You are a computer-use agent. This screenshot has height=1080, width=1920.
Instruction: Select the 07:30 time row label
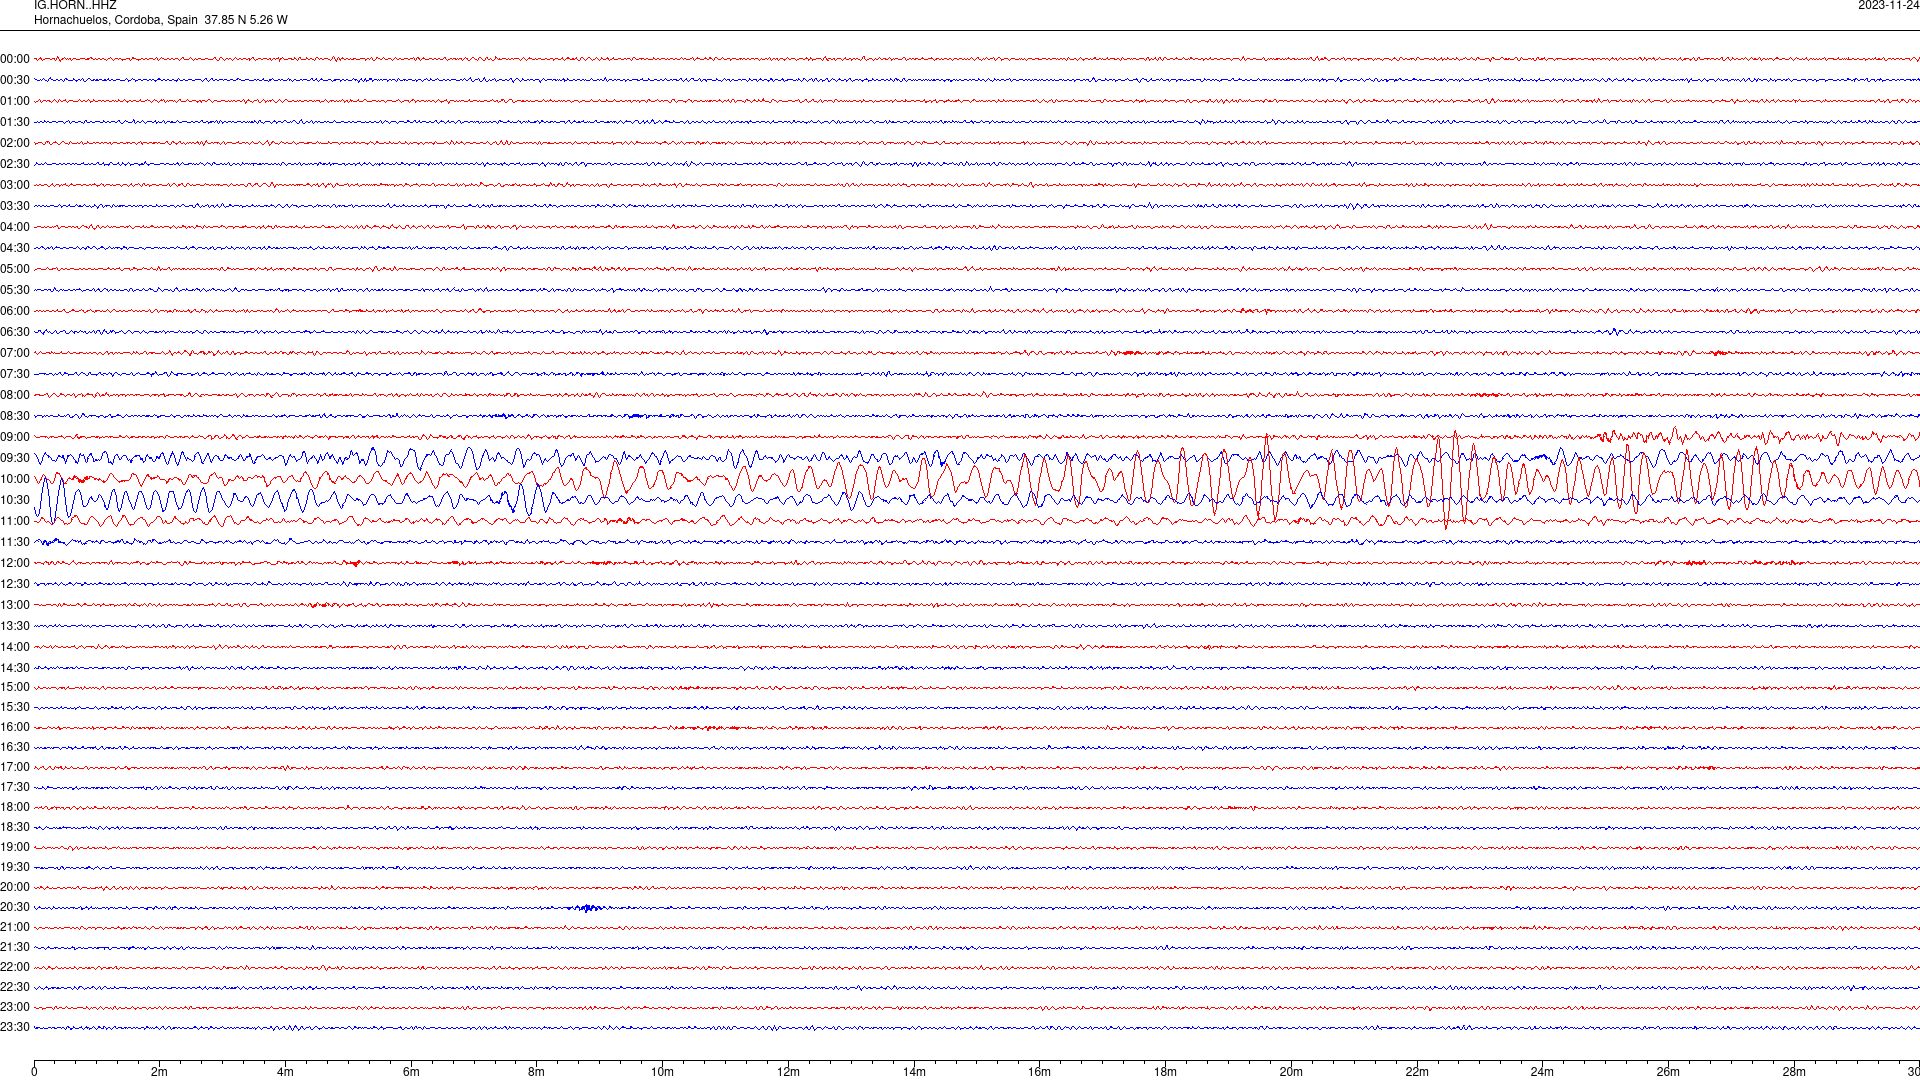15,374
